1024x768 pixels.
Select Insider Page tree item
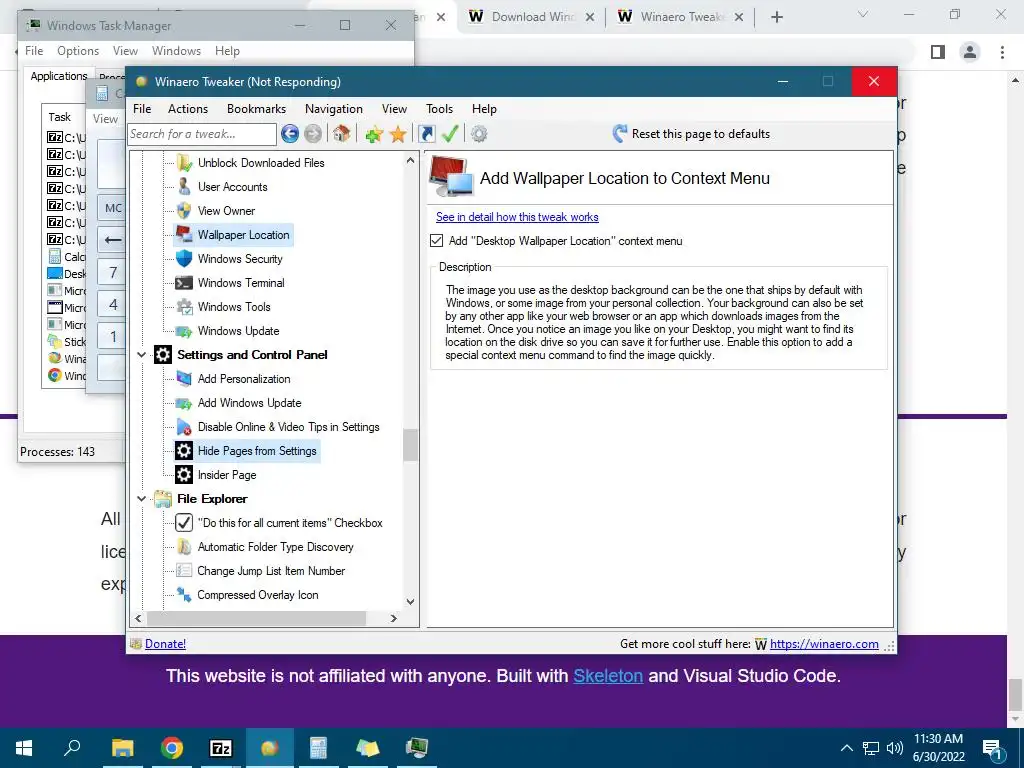coord(227,475)
